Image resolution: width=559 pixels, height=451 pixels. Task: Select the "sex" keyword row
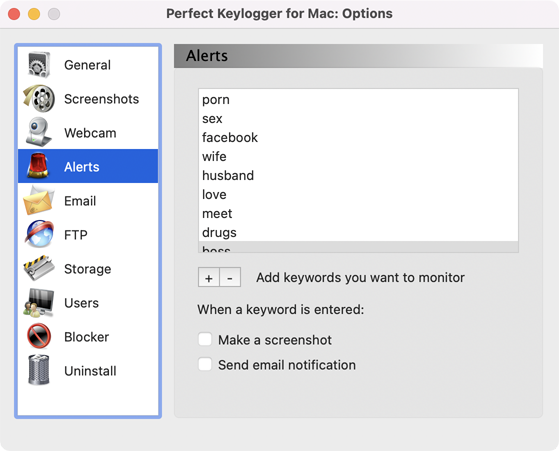coord(358,118)
